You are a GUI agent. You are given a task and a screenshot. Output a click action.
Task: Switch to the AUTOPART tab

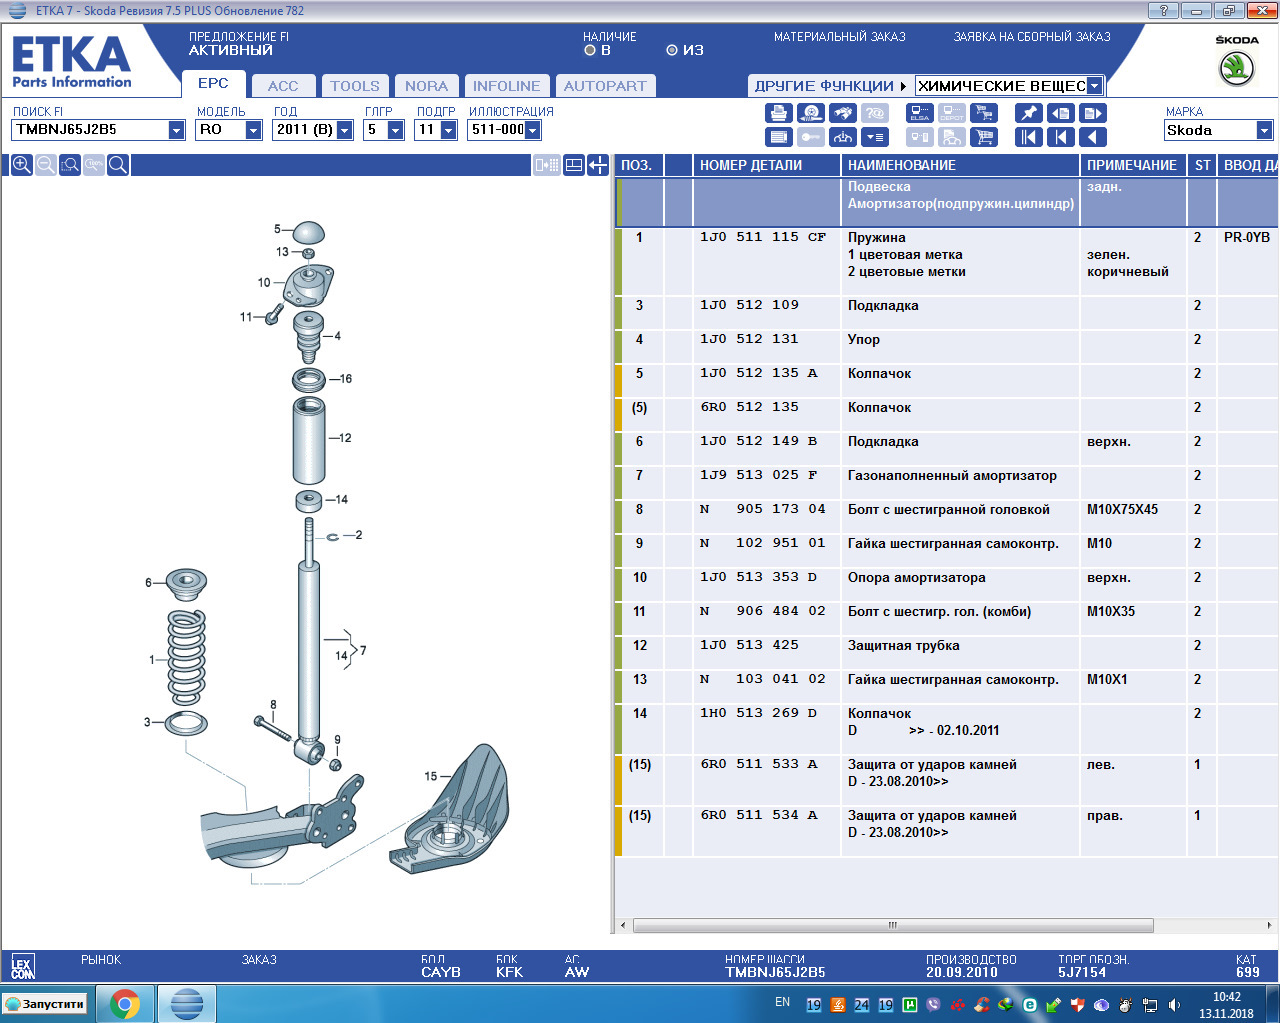coord(605,86)
